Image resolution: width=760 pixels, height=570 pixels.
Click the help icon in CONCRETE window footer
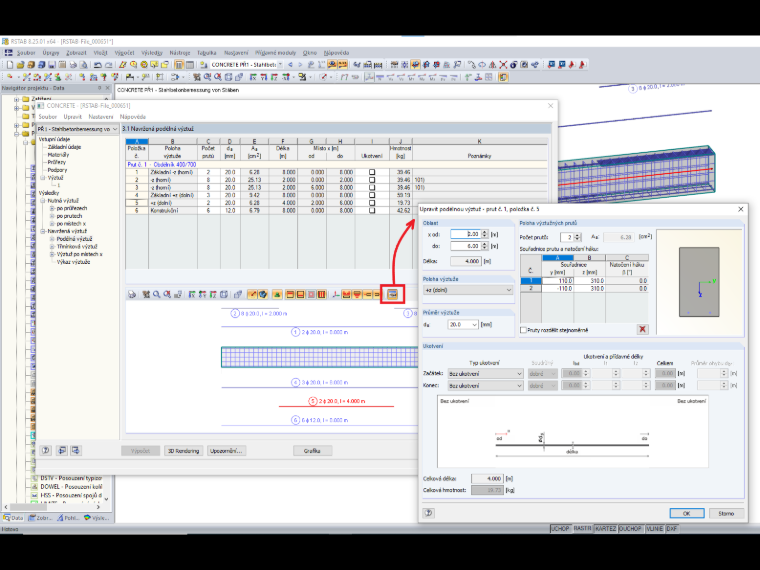click(x=46, y=450)
